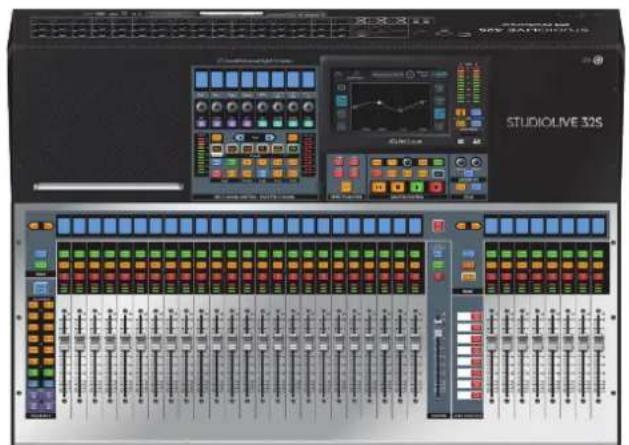Push the eighth Fat Channel encoder knob
The height and width of the screenshot is (445, 629).
pyautogui.click(x=308, y=107)
